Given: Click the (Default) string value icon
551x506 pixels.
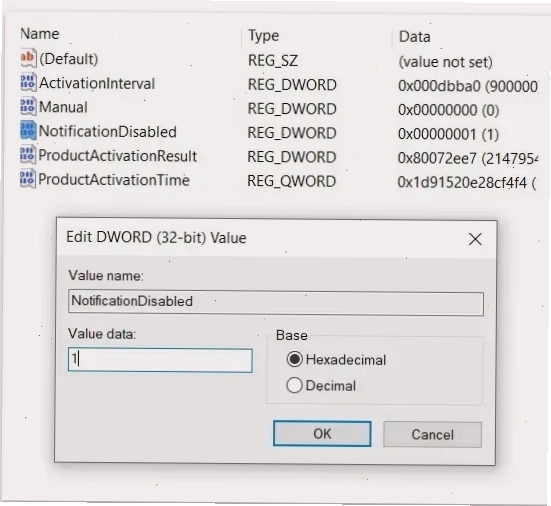Looking at the screenshot, I should pos(28,58).
